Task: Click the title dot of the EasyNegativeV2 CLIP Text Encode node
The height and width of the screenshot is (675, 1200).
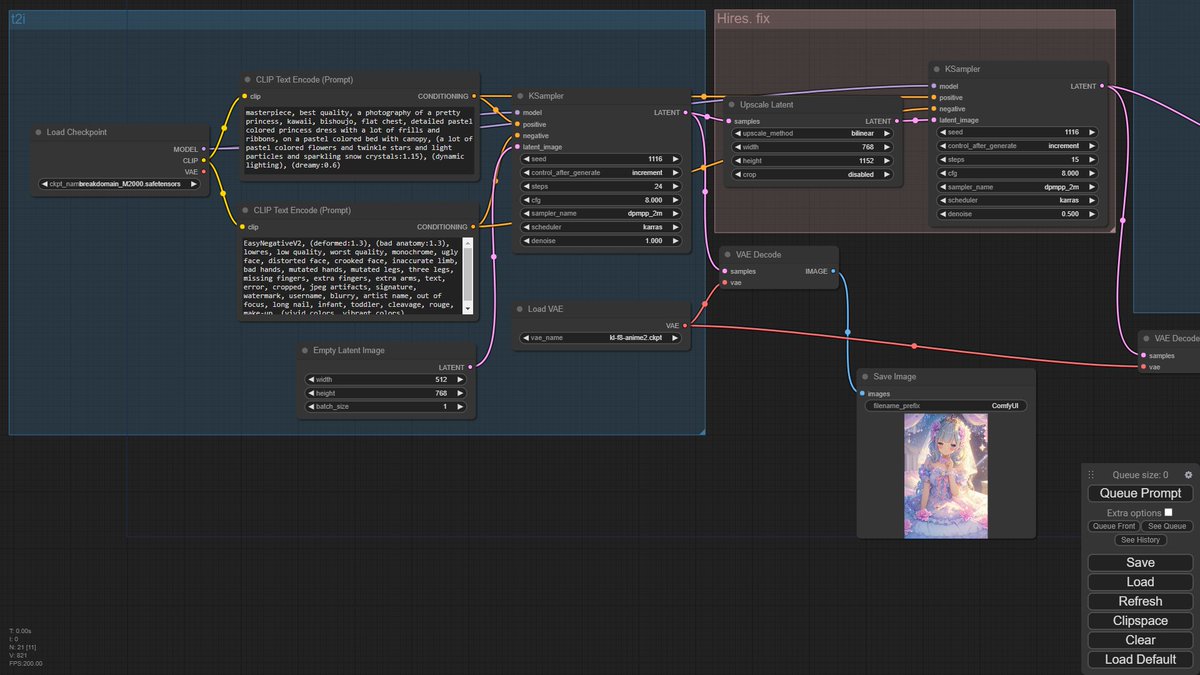Action: pyautogui.click(x=246, y=211)
